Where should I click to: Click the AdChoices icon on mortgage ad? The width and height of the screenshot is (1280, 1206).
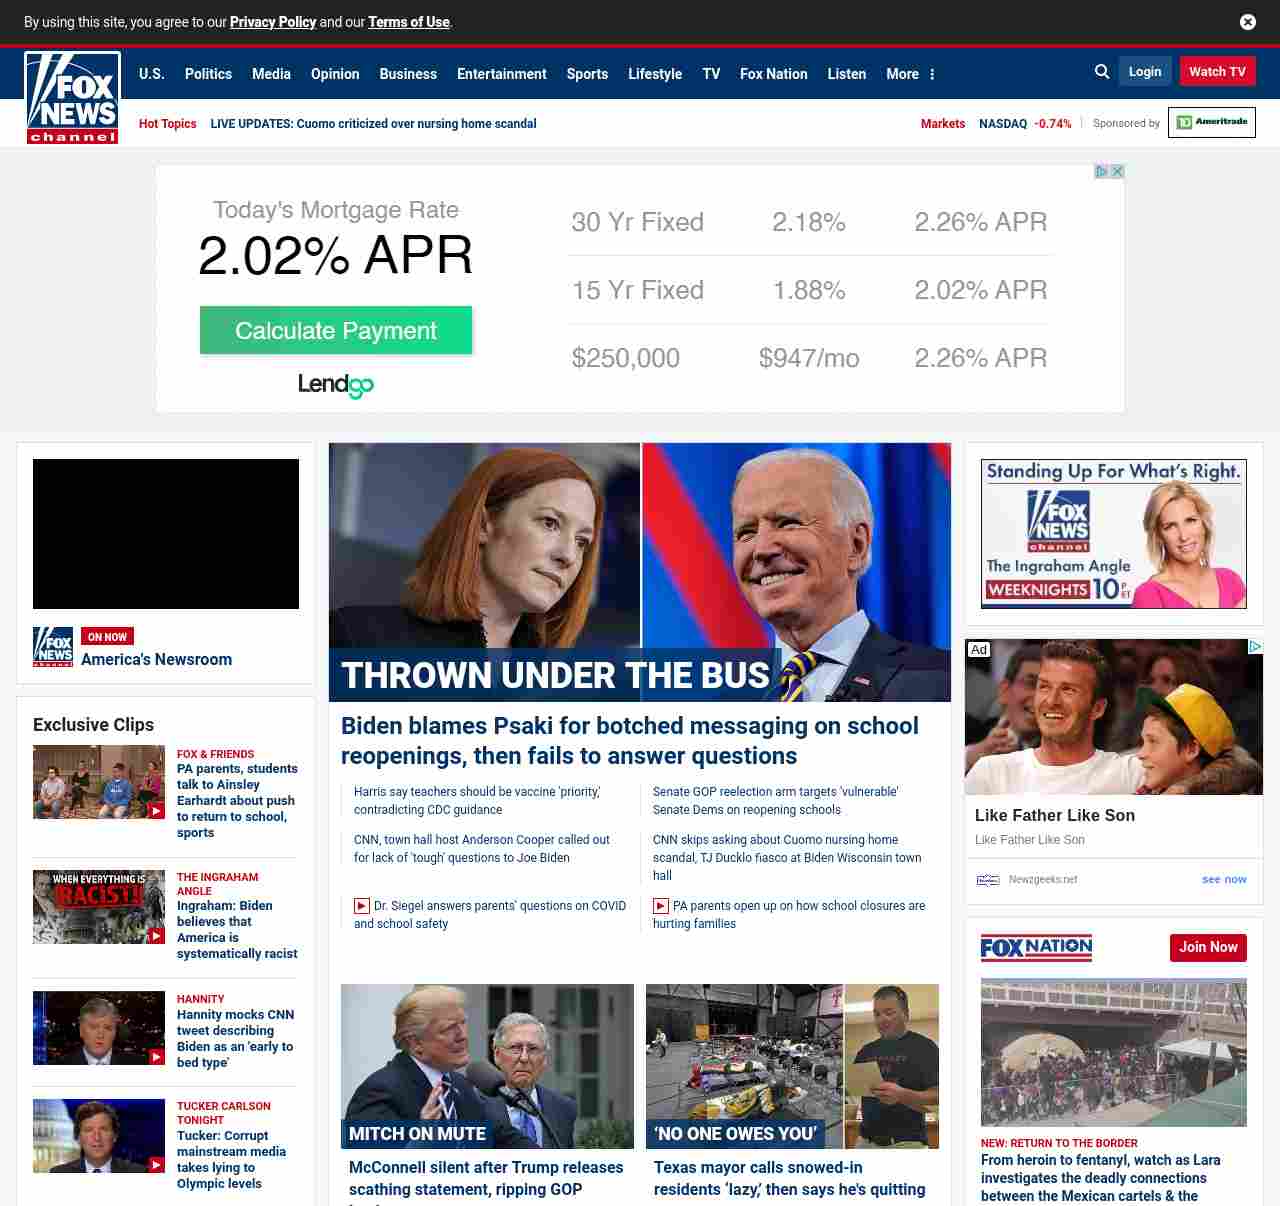[1101, 172]
